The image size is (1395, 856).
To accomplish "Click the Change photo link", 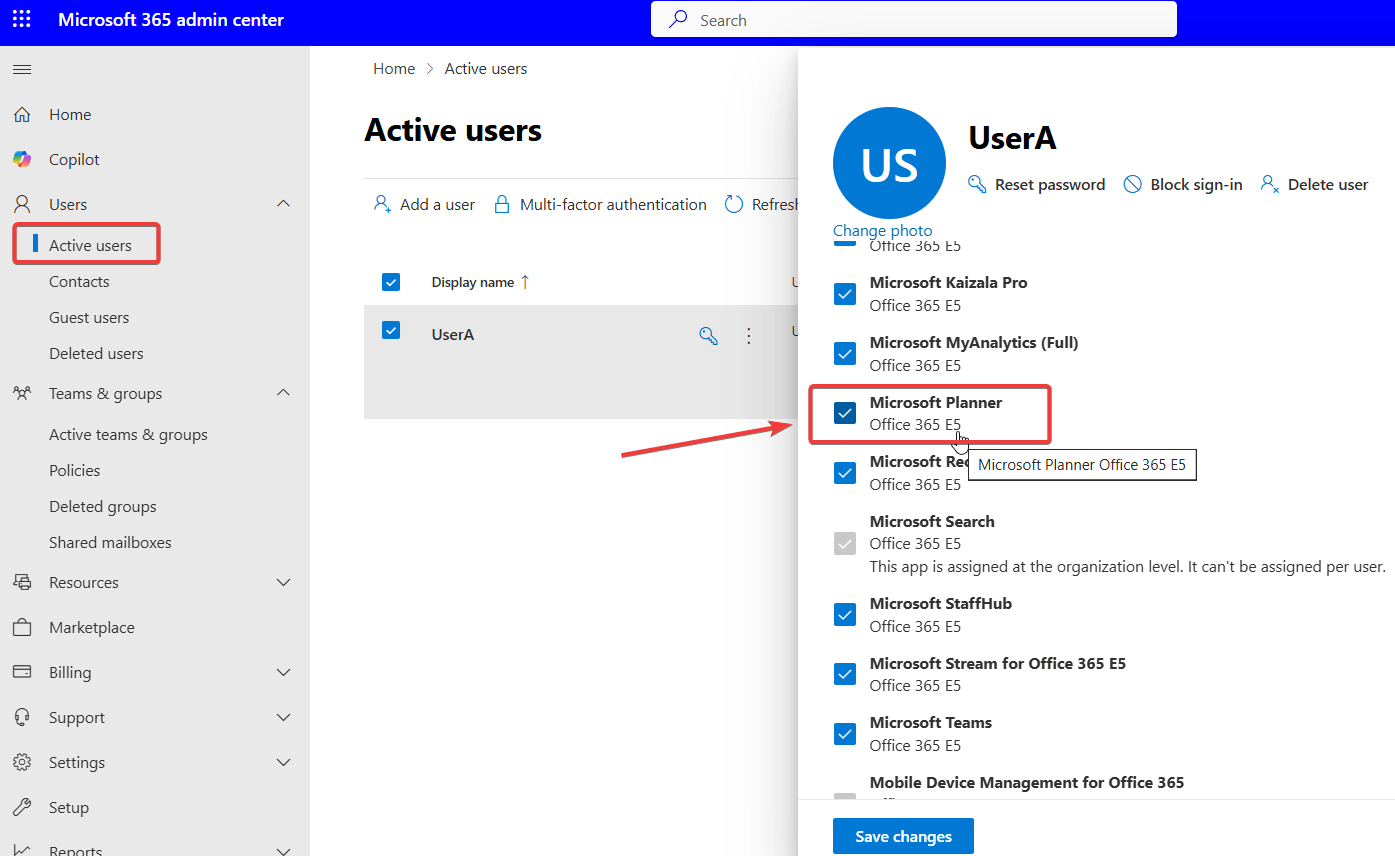I will 883,231.
